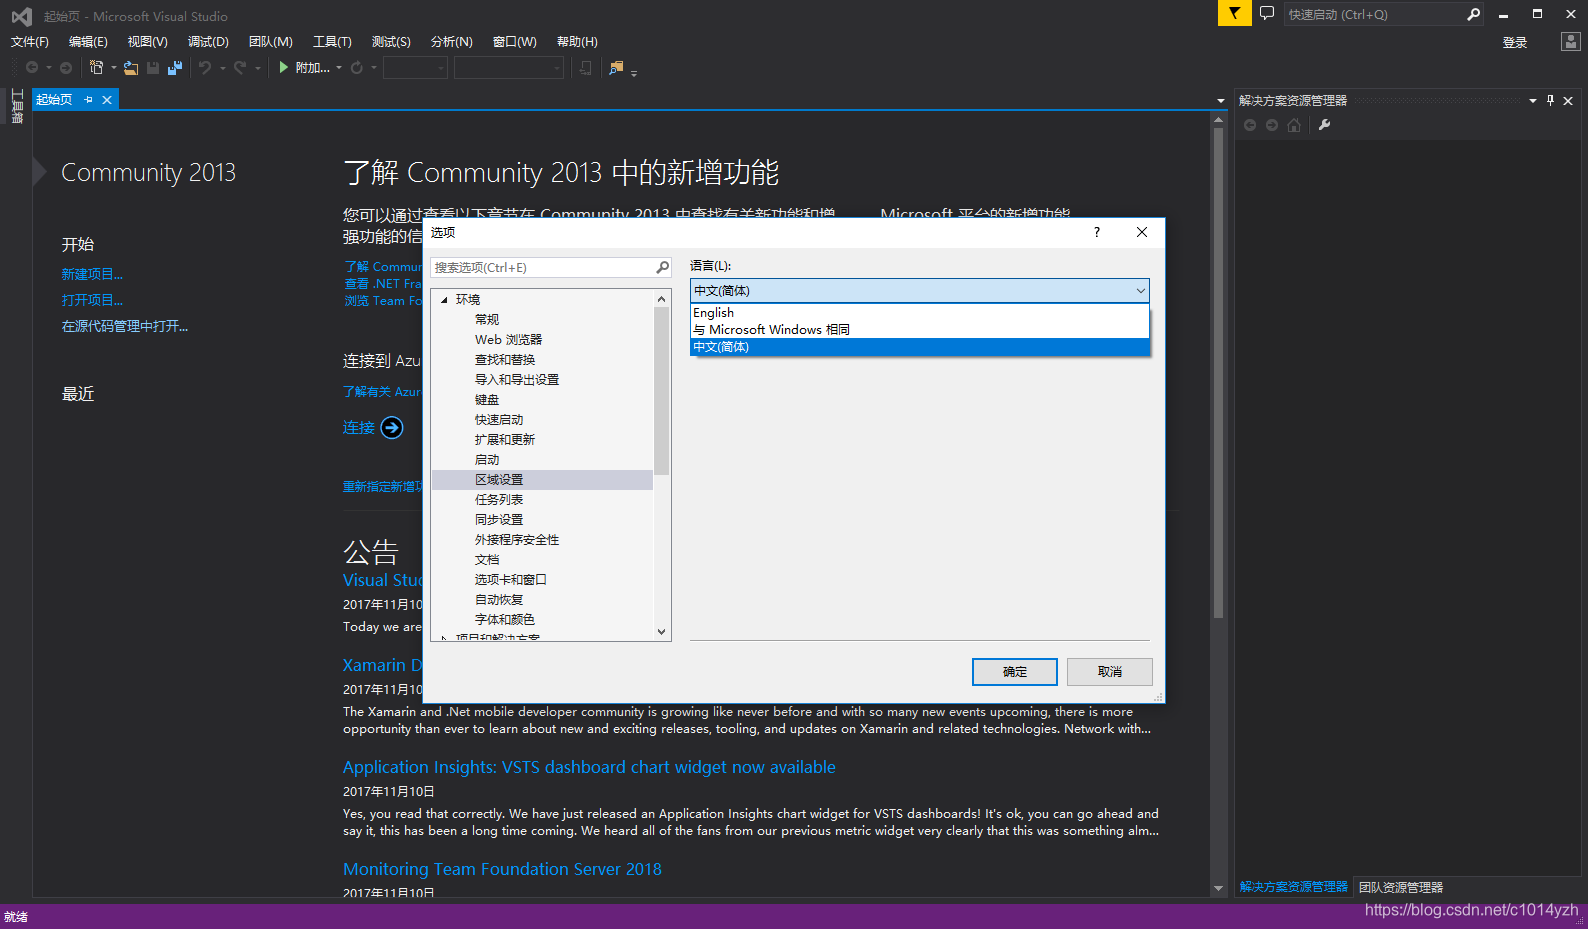The image size is (1588, 929).
Task: Close the 起始页 tab
Action: (107, 100)
